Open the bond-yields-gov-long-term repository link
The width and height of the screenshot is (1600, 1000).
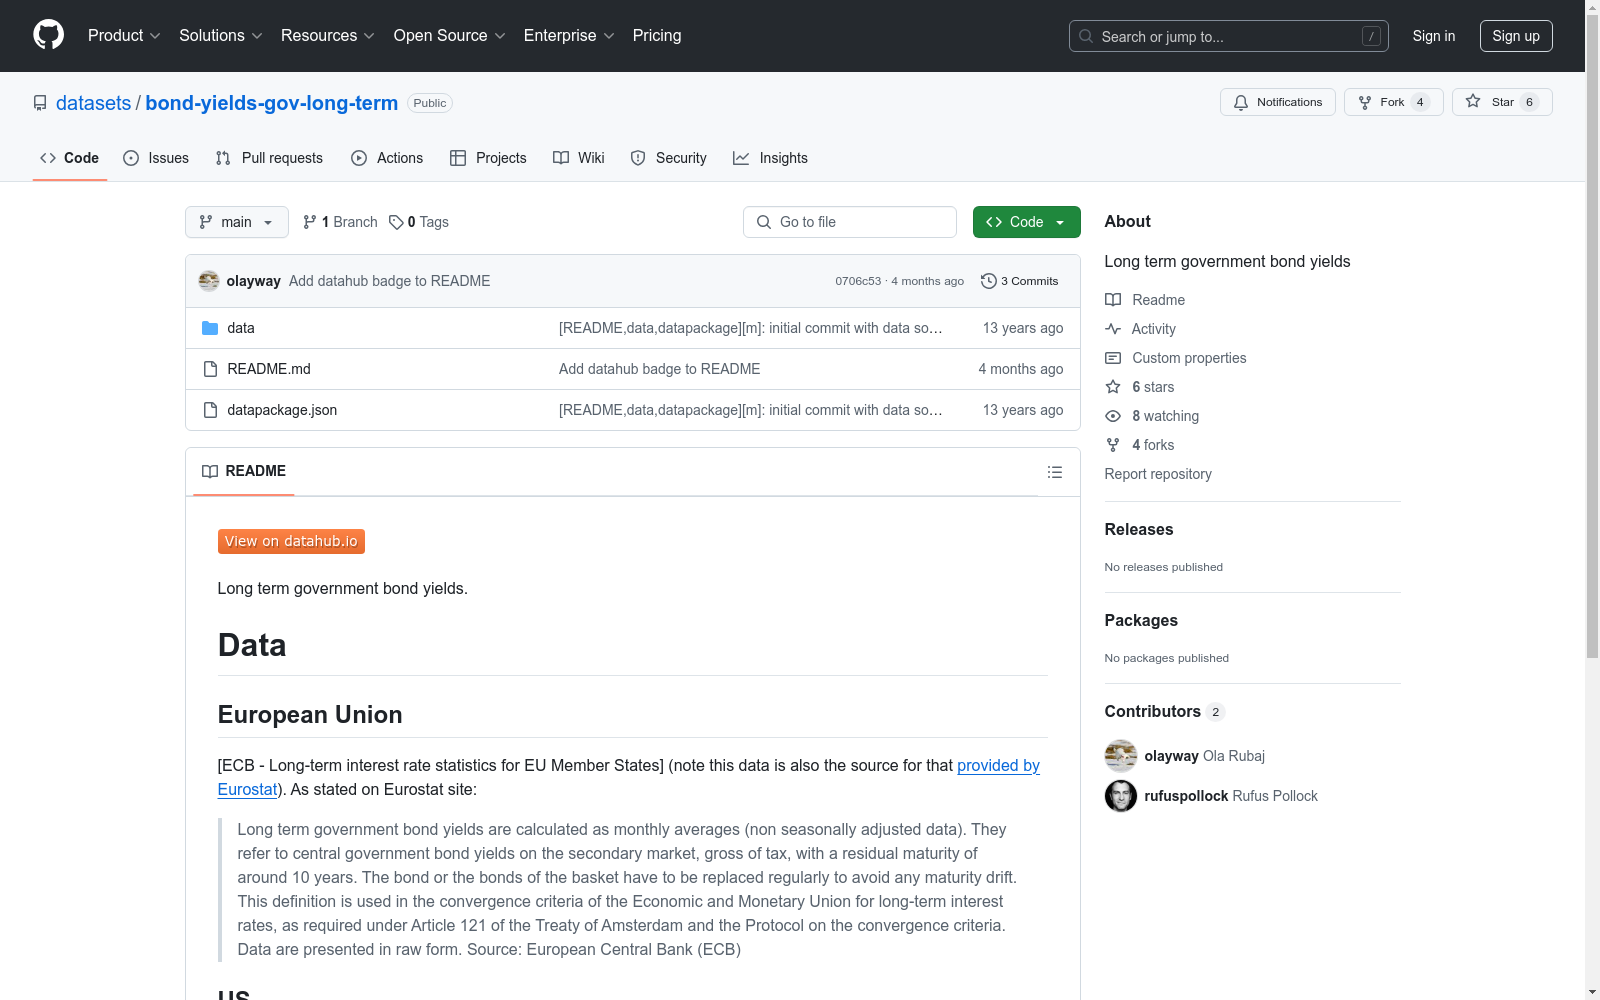tap(272, 103)
